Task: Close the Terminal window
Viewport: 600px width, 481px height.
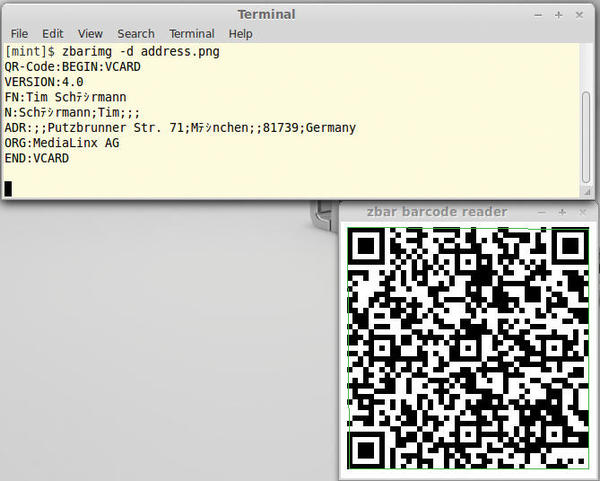Action: (x=579, y=15)
